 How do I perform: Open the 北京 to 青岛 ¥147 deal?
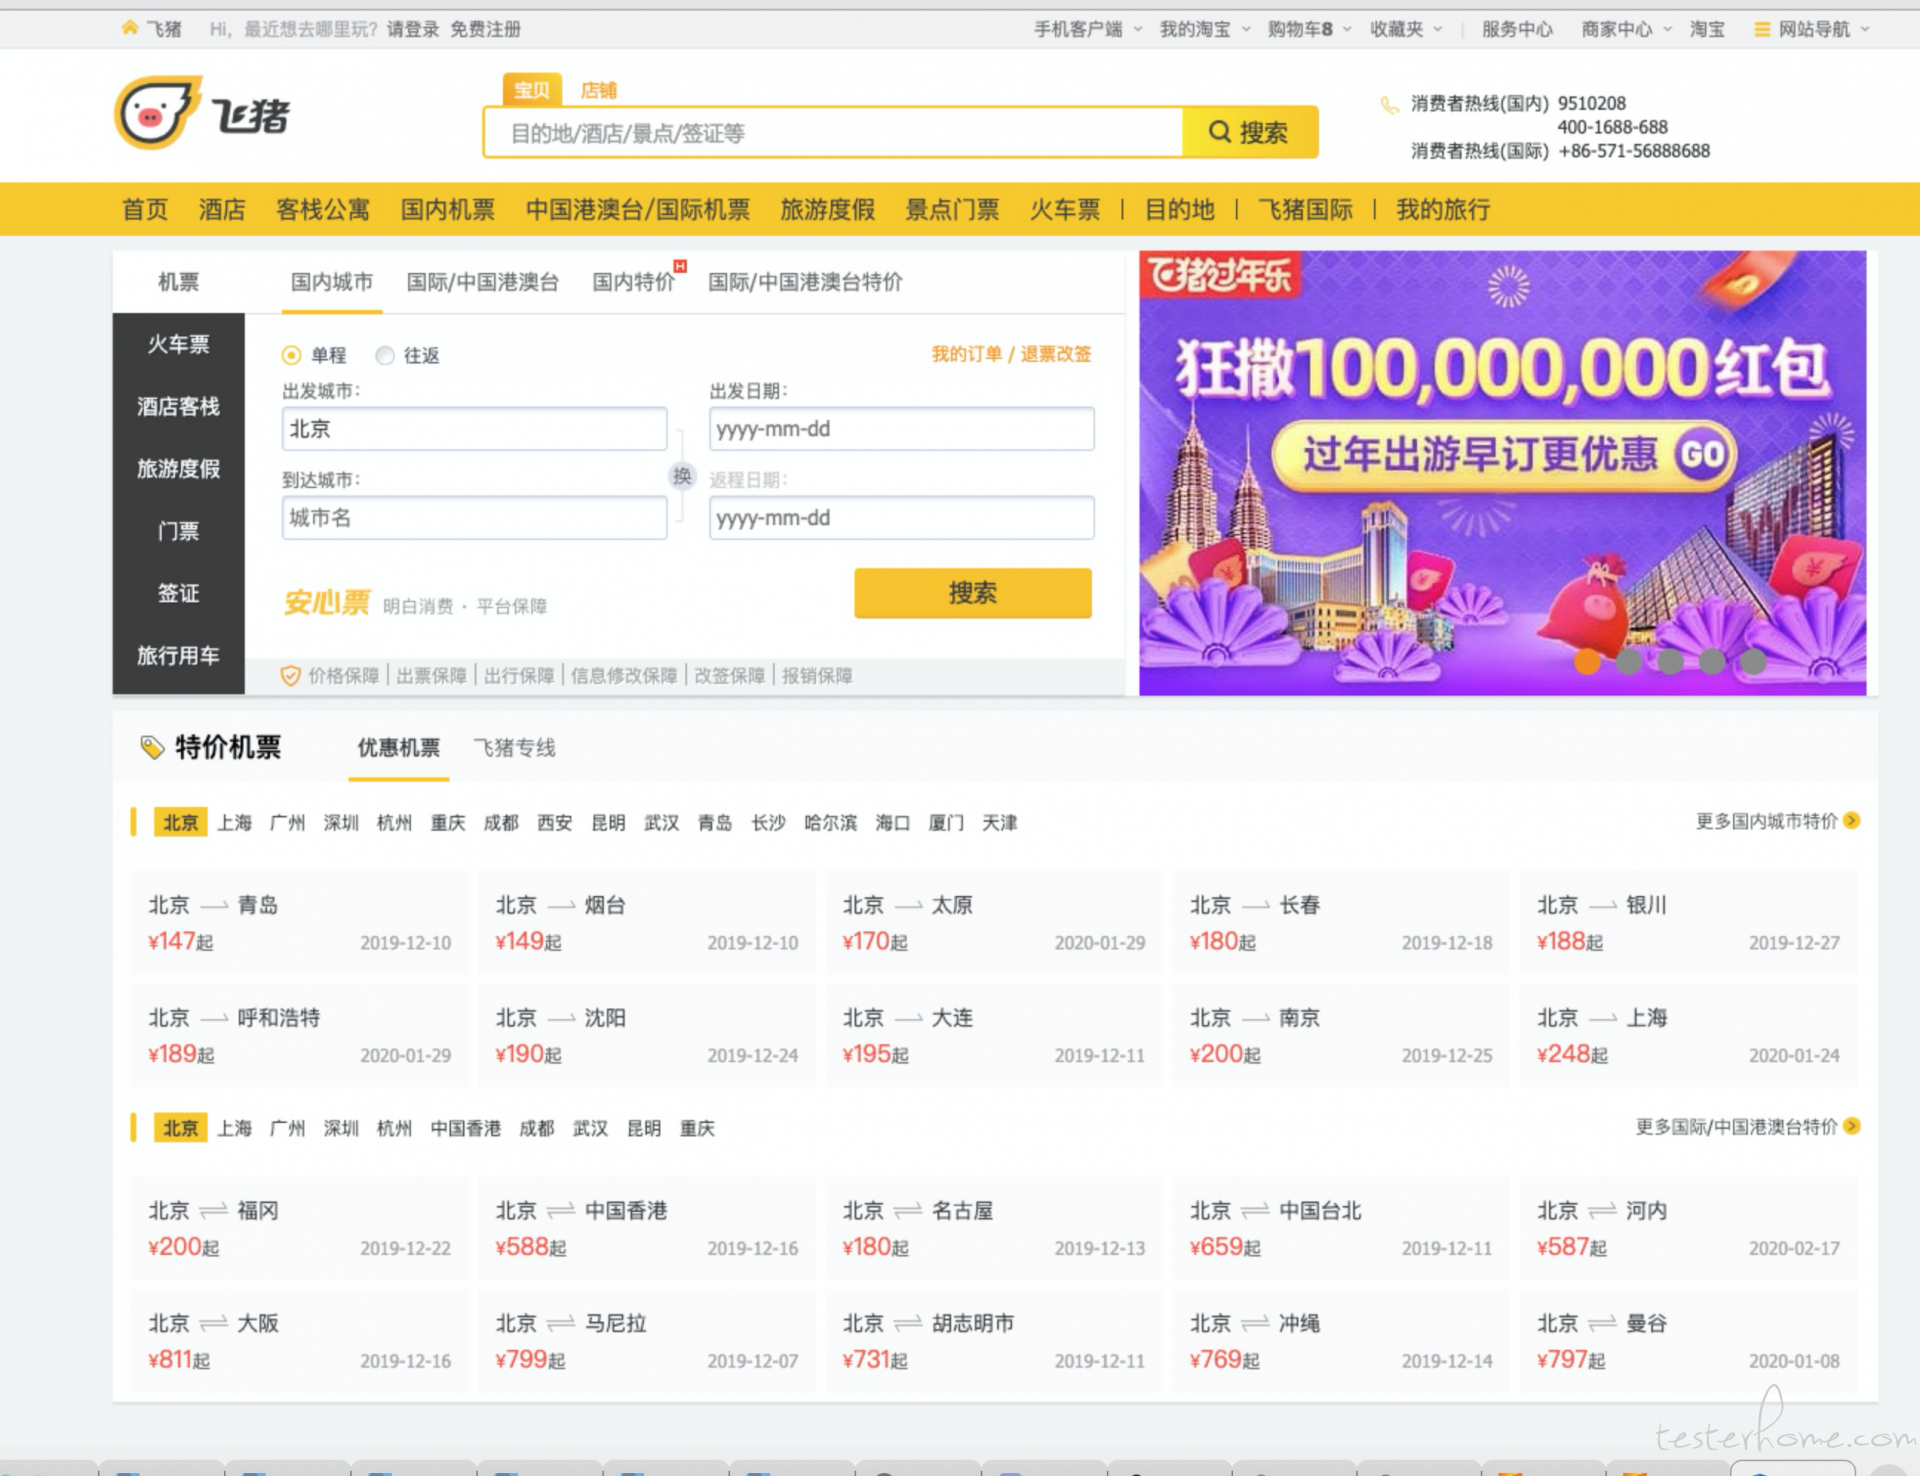coord(300,923)
